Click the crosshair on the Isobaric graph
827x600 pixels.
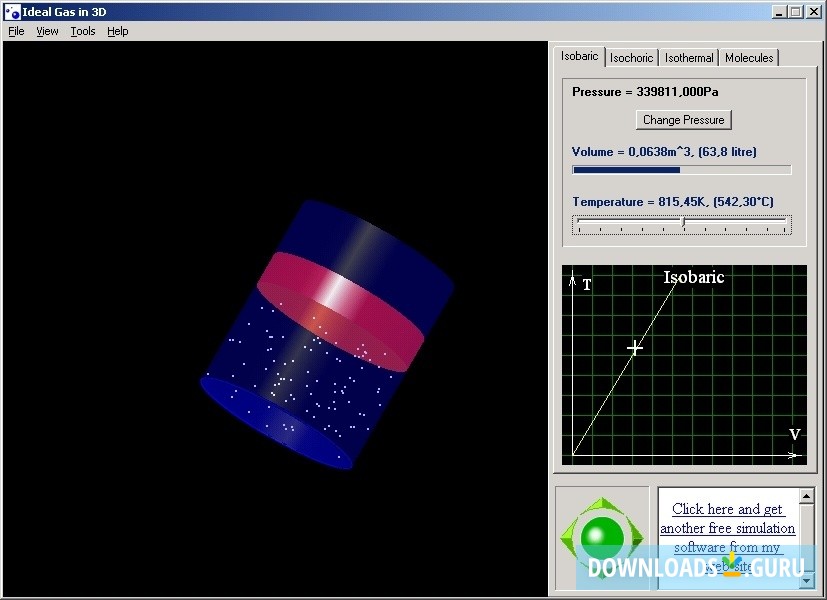coord(634,348)
